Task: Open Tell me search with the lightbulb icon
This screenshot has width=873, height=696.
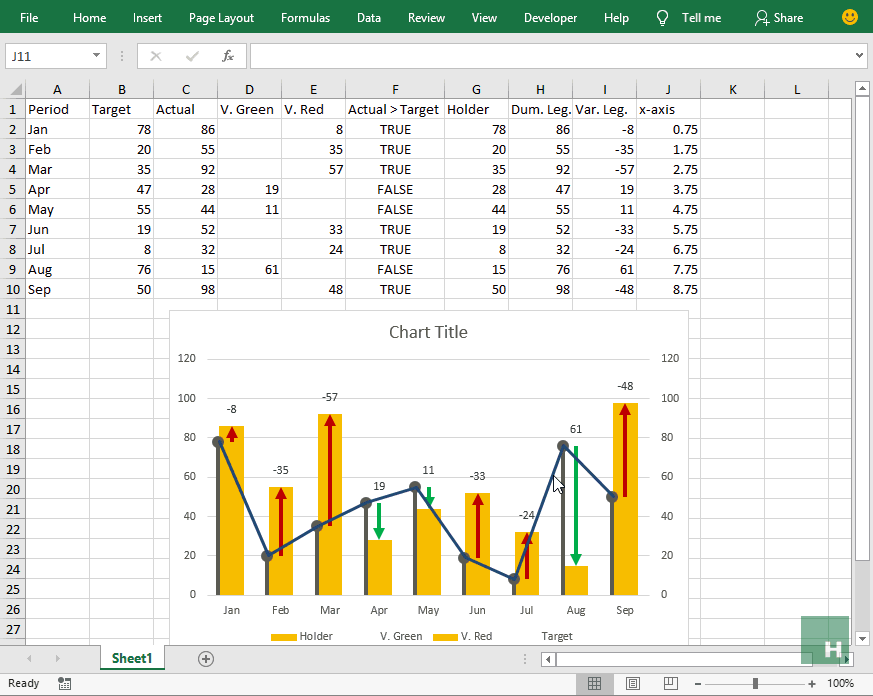Action: click(661, 17)
